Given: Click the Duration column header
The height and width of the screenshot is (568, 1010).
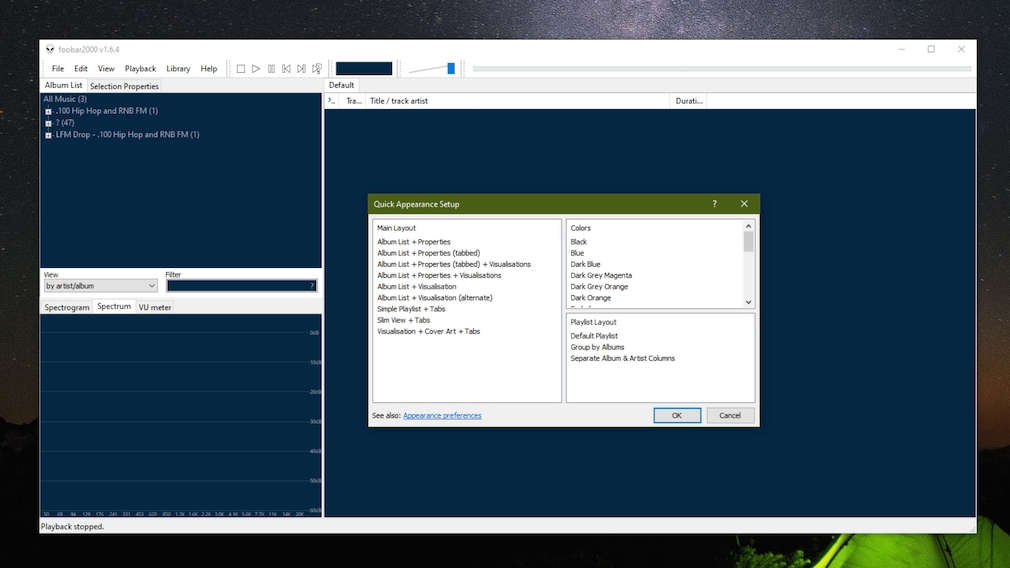Looking at the screenshot, I should pyautogui.click(x=689, y=101).
